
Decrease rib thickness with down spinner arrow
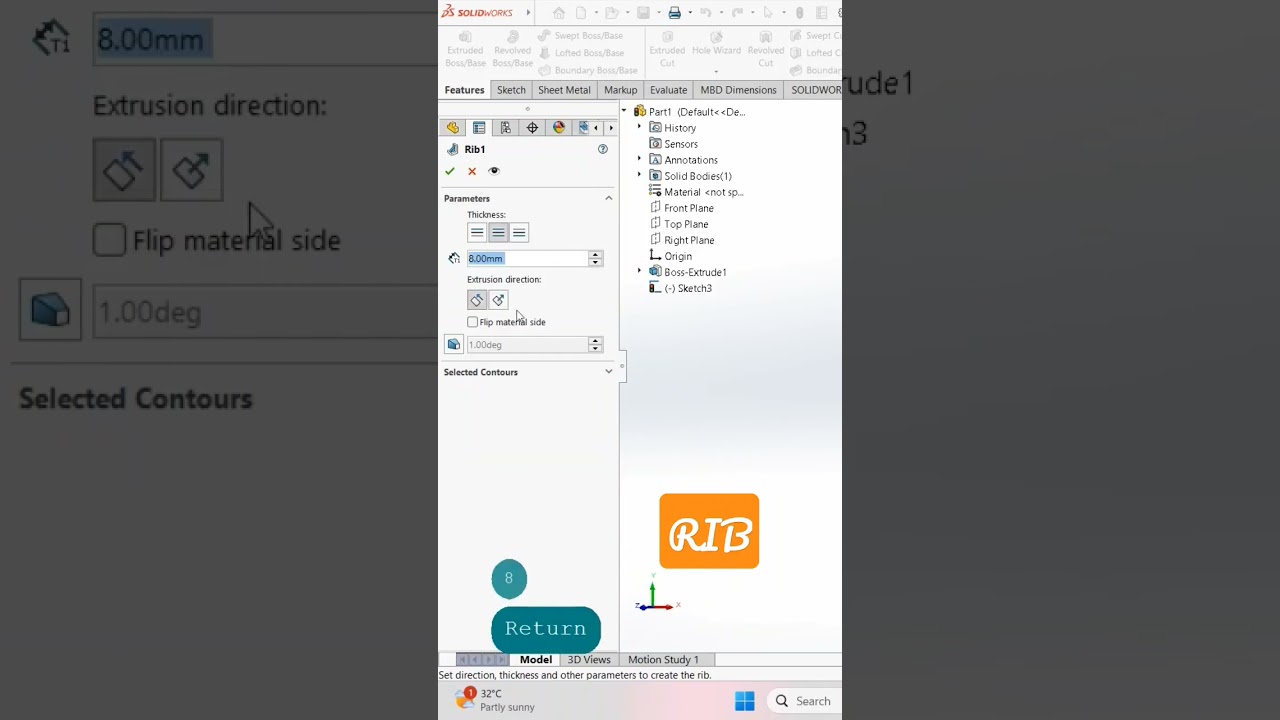click(x=595, y=262)
